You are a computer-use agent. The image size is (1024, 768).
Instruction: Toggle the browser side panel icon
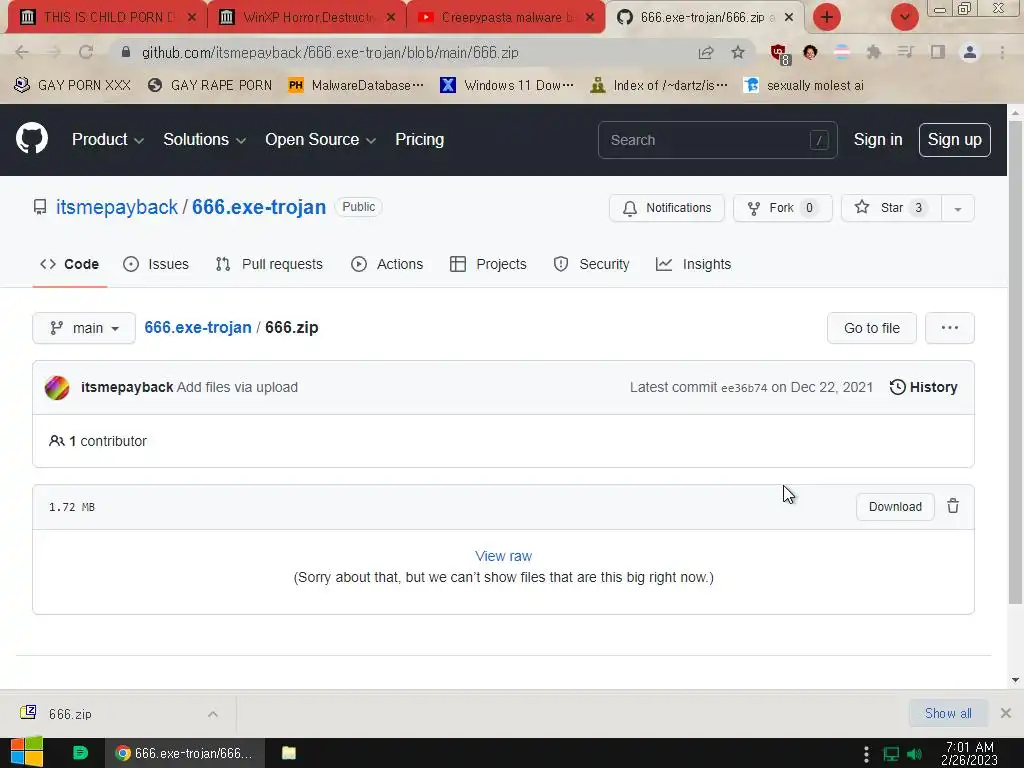point(938,52)
